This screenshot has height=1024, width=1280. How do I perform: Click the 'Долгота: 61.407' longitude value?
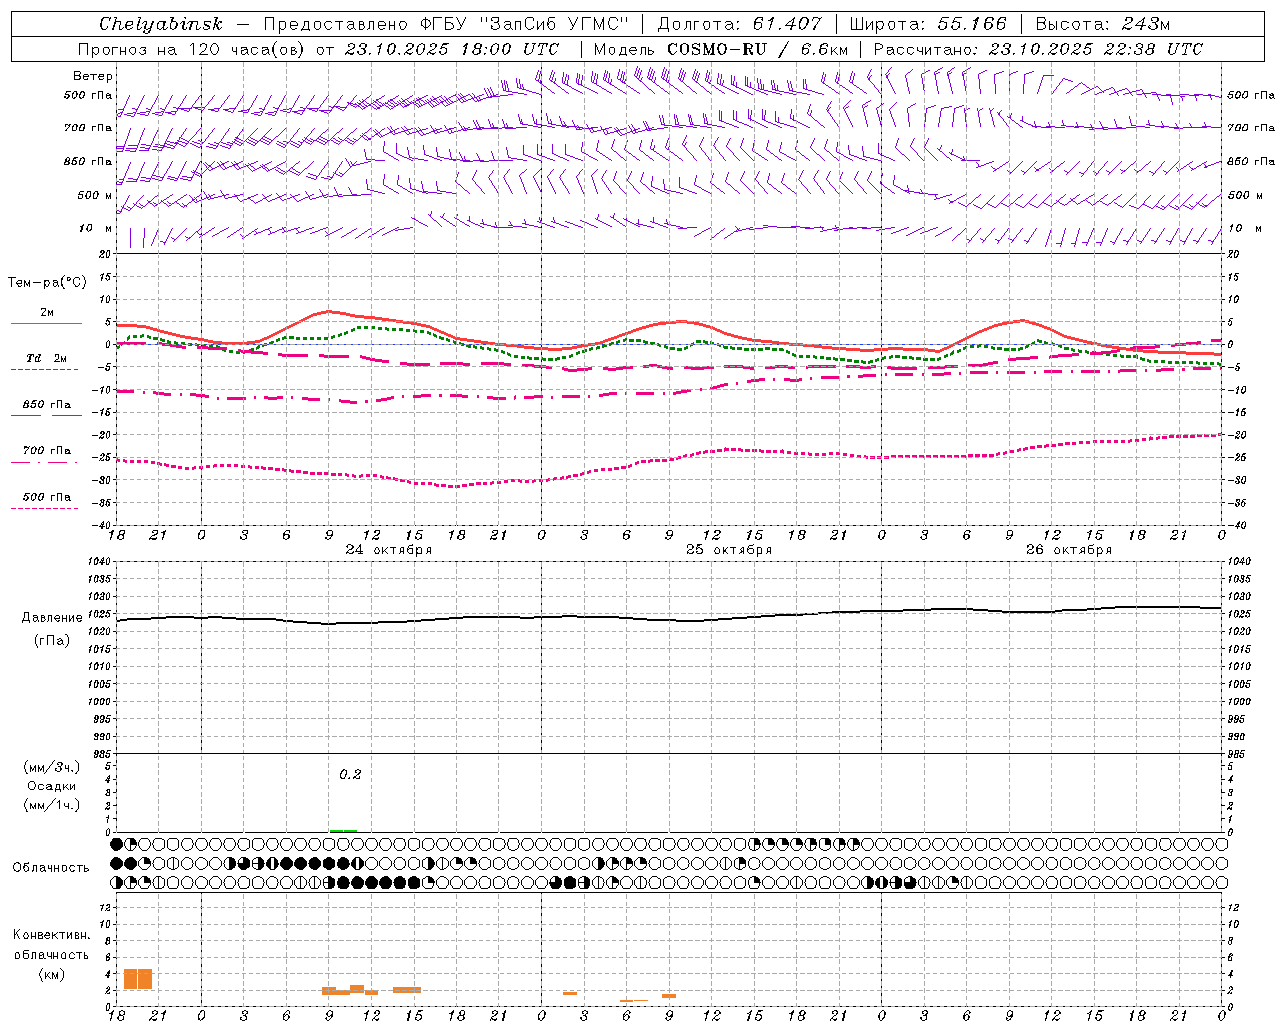[x=739, y=24]
